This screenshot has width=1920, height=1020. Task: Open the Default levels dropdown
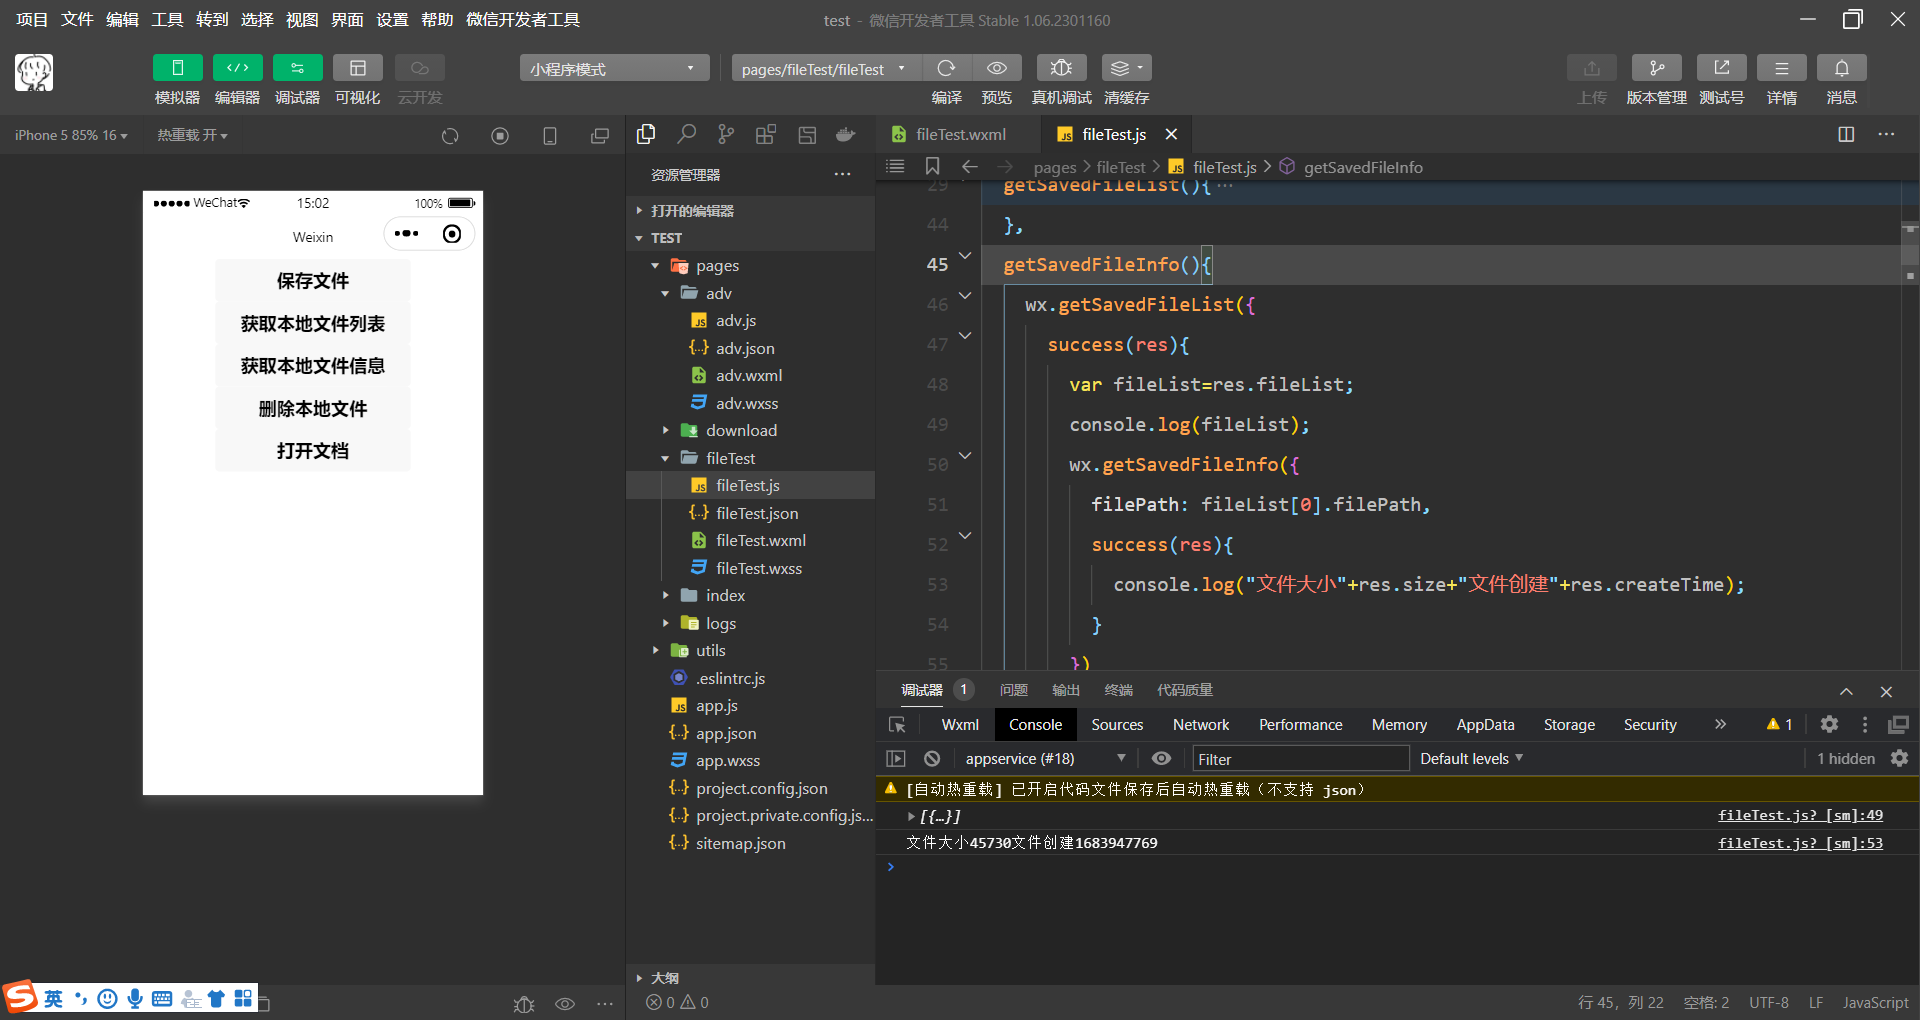1471,759
